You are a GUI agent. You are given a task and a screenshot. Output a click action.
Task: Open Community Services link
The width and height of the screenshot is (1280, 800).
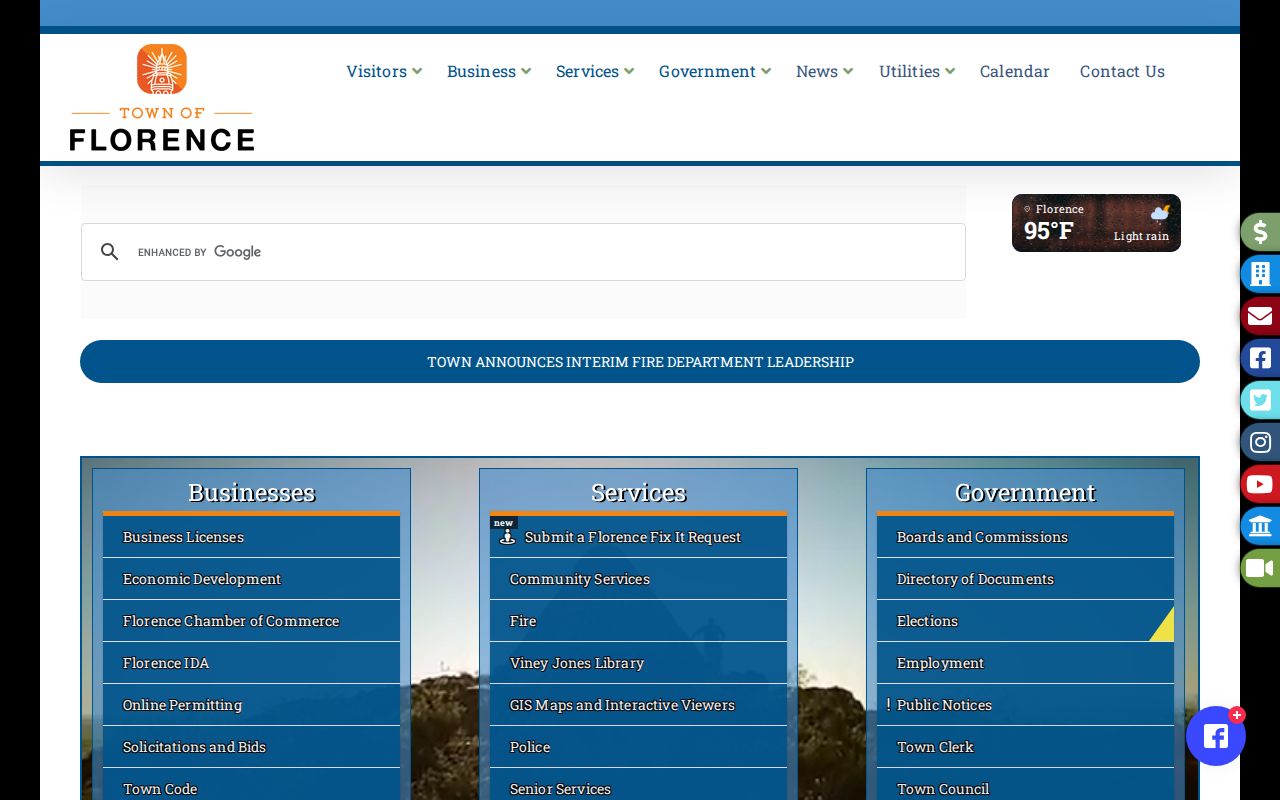(638, 579)
